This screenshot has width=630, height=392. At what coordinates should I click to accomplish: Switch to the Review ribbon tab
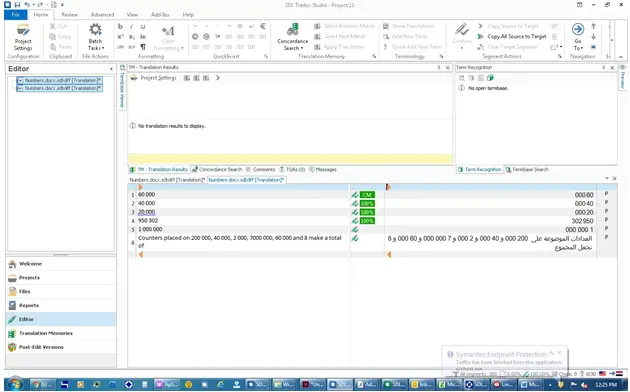tap(69, 14)
